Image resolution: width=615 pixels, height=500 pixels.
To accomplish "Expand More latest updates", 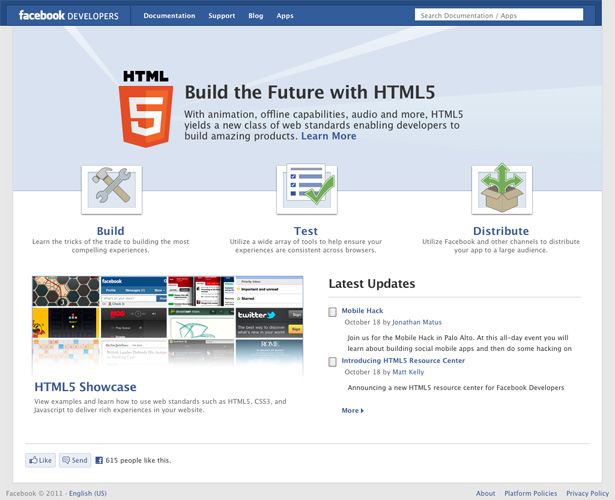I will 353,411.
